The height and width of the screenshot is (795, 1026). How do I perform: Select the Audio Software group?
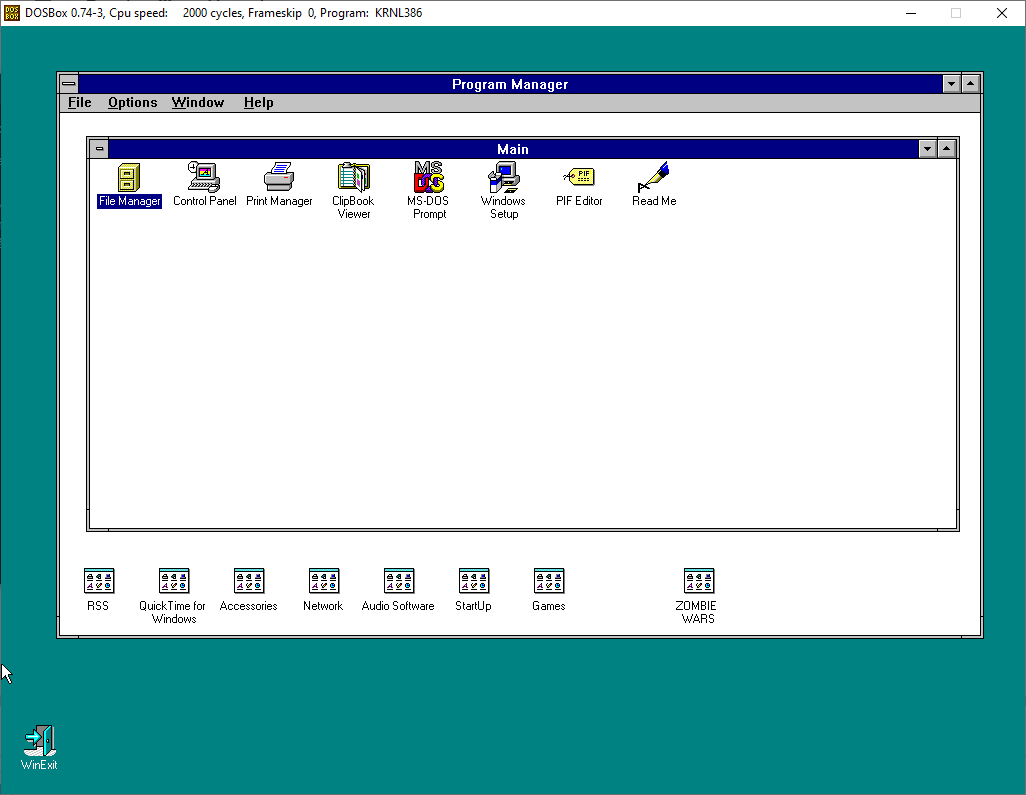pyautogui.click(x=398, y=580)
